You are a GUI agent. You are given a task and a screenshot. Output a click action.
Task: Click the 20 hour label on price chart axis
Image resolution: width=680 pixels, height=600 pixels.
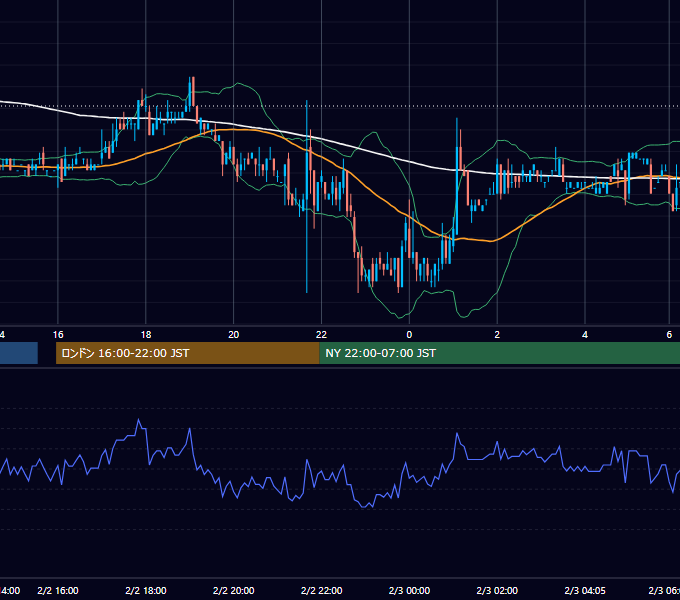point(234,335)
